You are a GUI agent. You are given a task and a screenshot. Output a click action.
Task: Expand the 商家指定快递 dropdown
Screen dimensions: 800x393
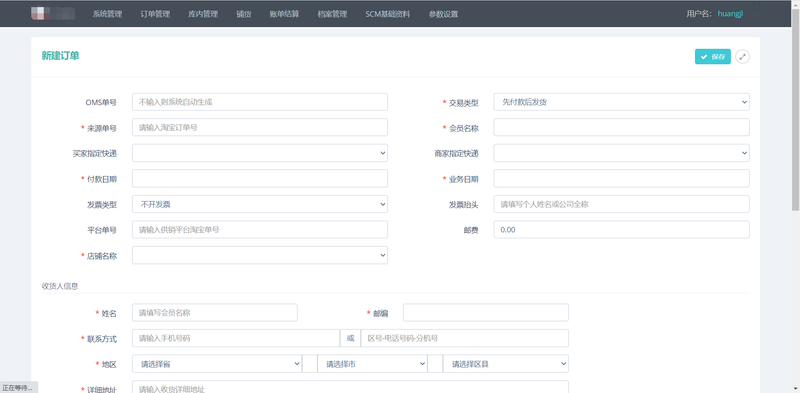coord(621,153)
